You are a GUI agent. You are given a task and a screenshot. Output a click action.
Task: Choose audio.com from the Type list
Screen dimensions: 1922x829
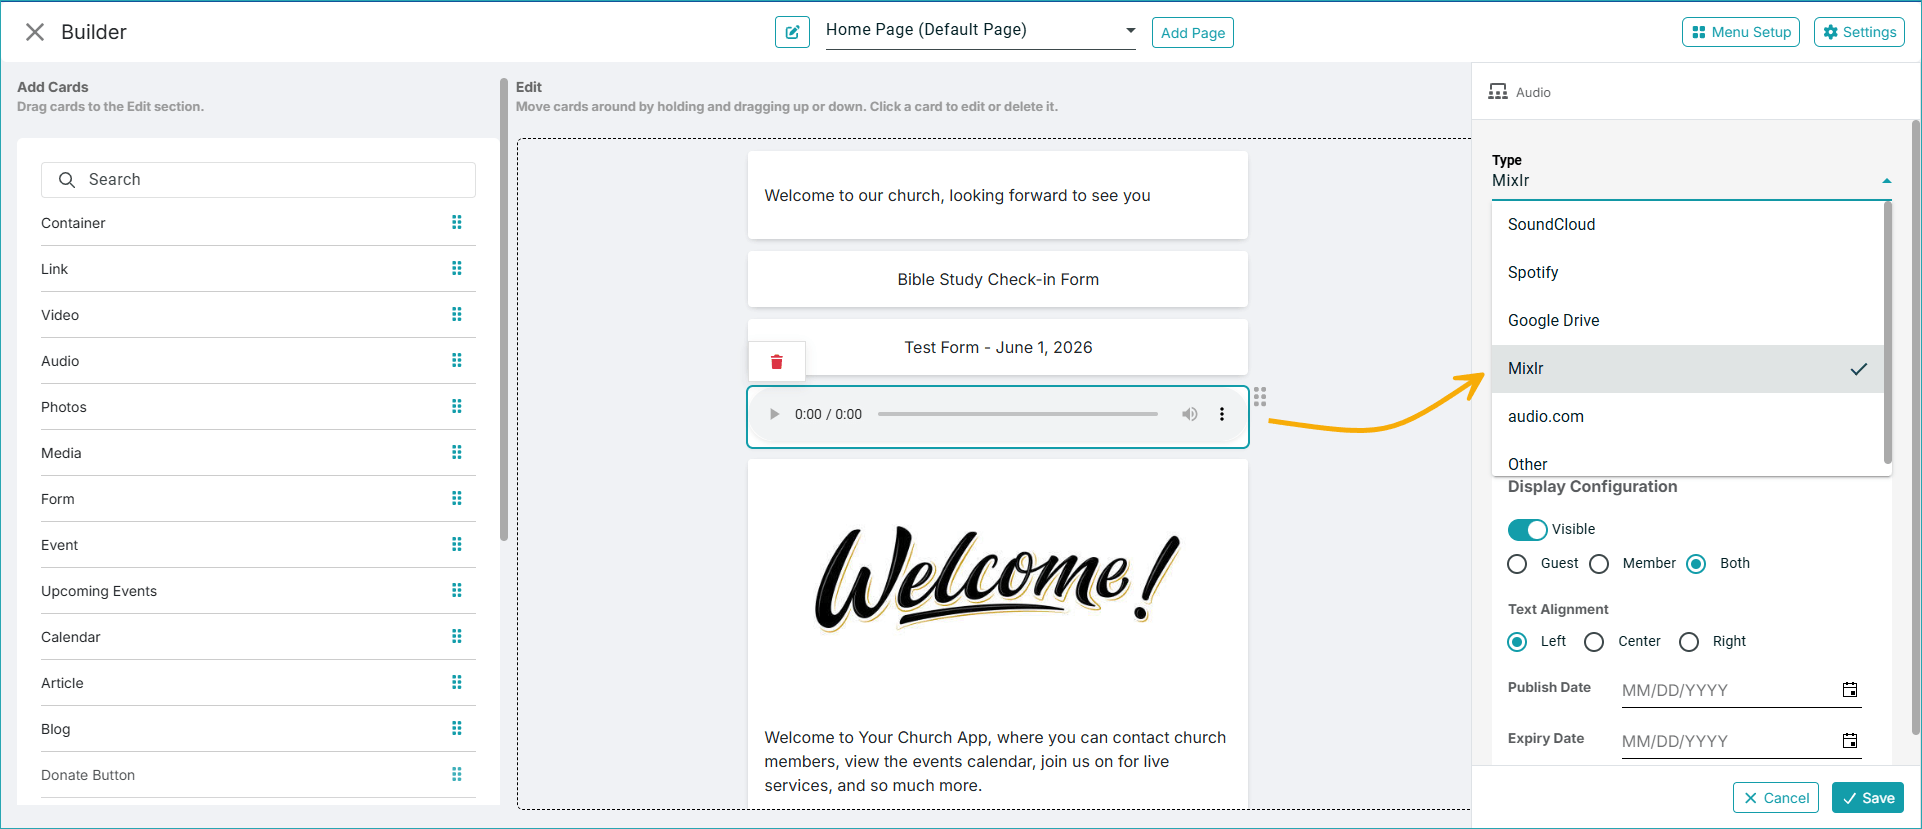tap(1688, 416)
